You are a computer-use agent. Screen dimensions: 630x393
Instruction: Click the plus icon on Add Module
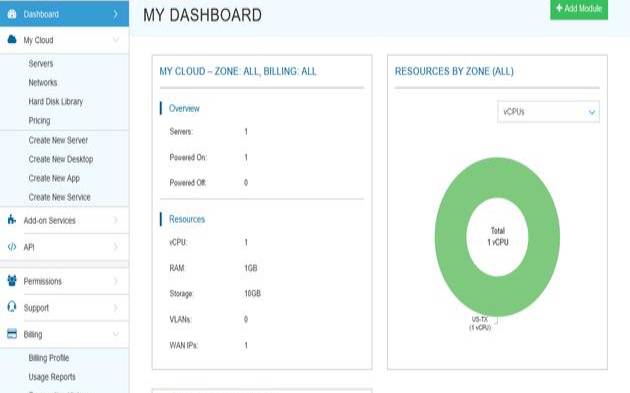559,8
